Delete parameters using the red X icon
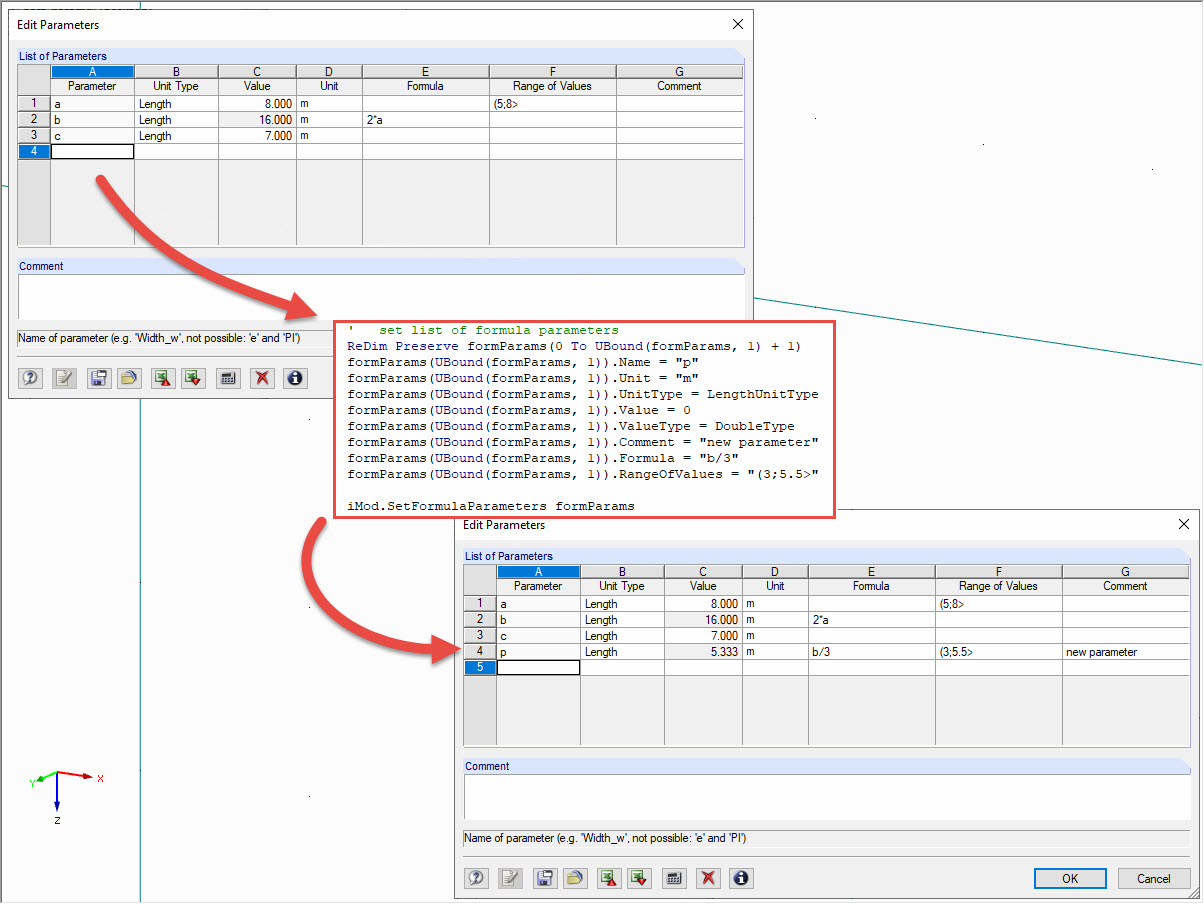The image size is (1204, 904). [x=261, y=378]
